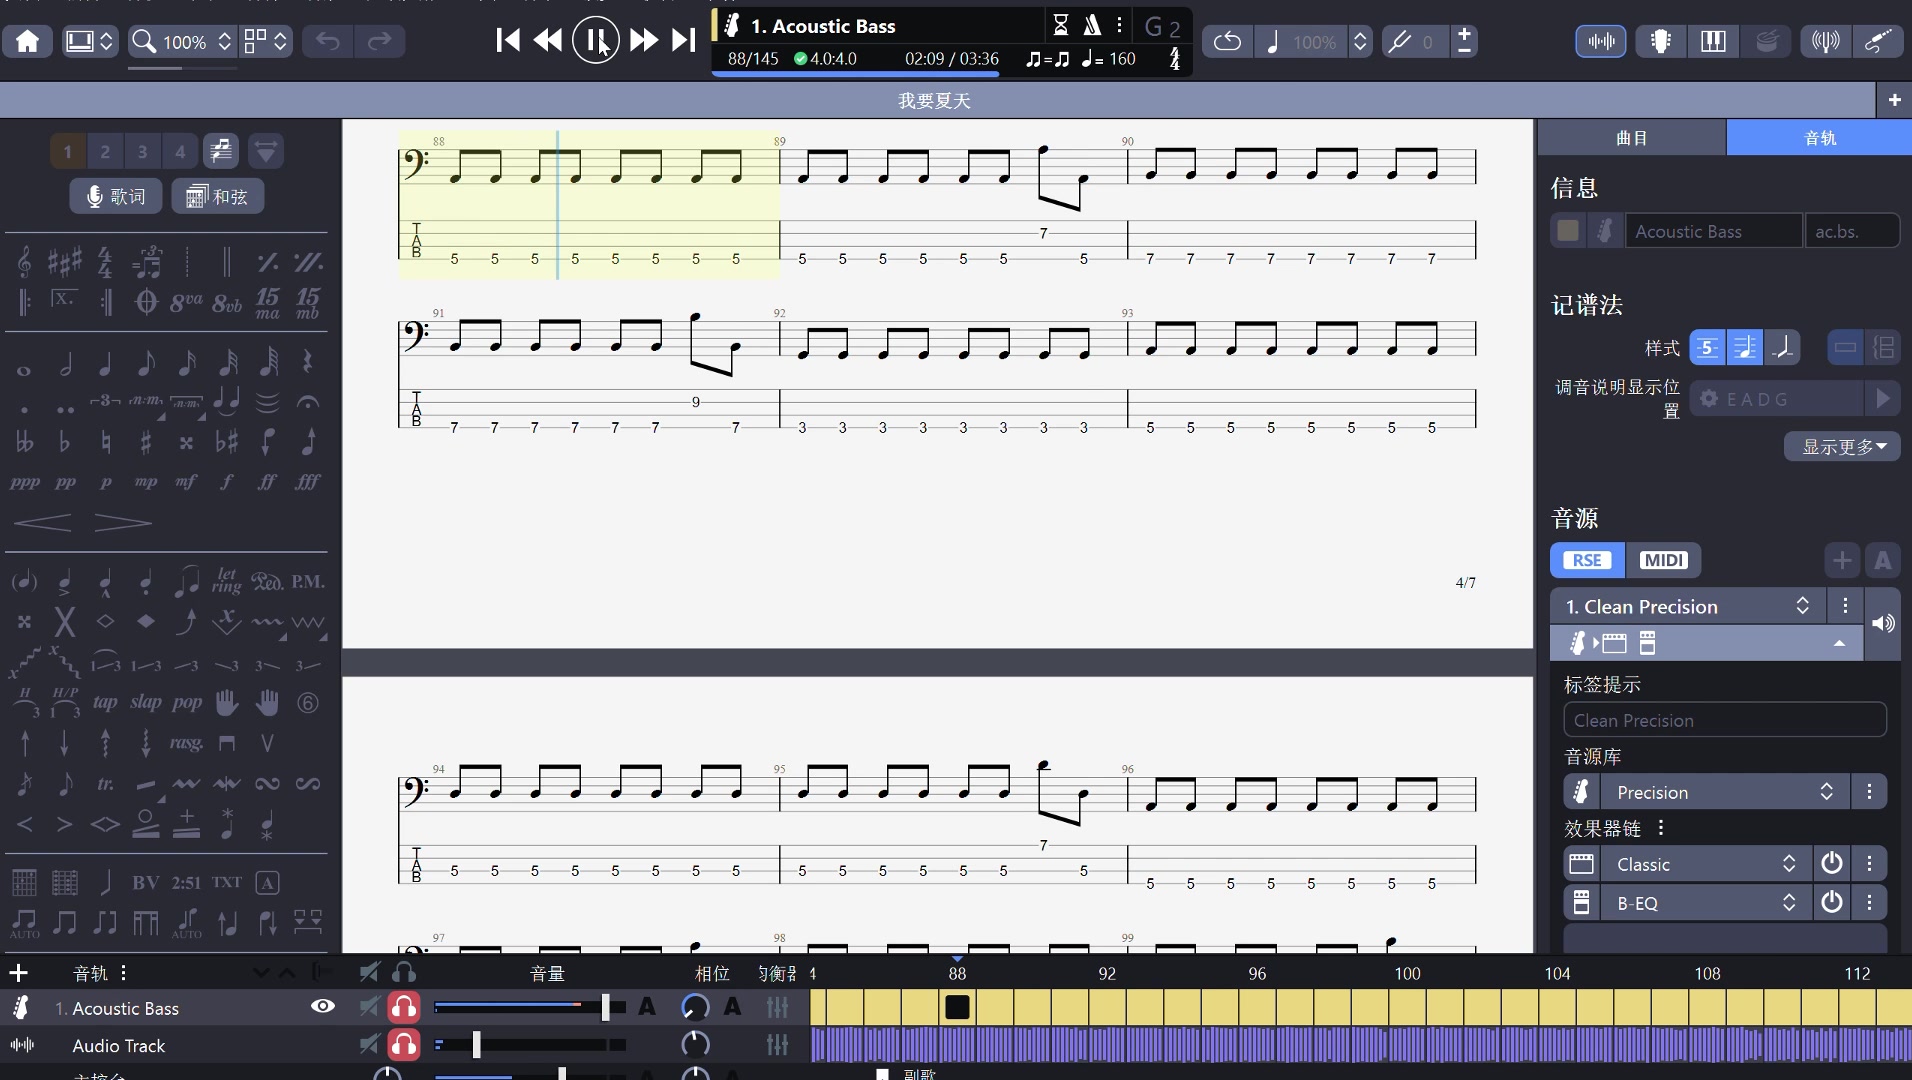This screenshot has width=1912, height=1080.
Task: Insert a key signature
Action: (x=65, y=262)
